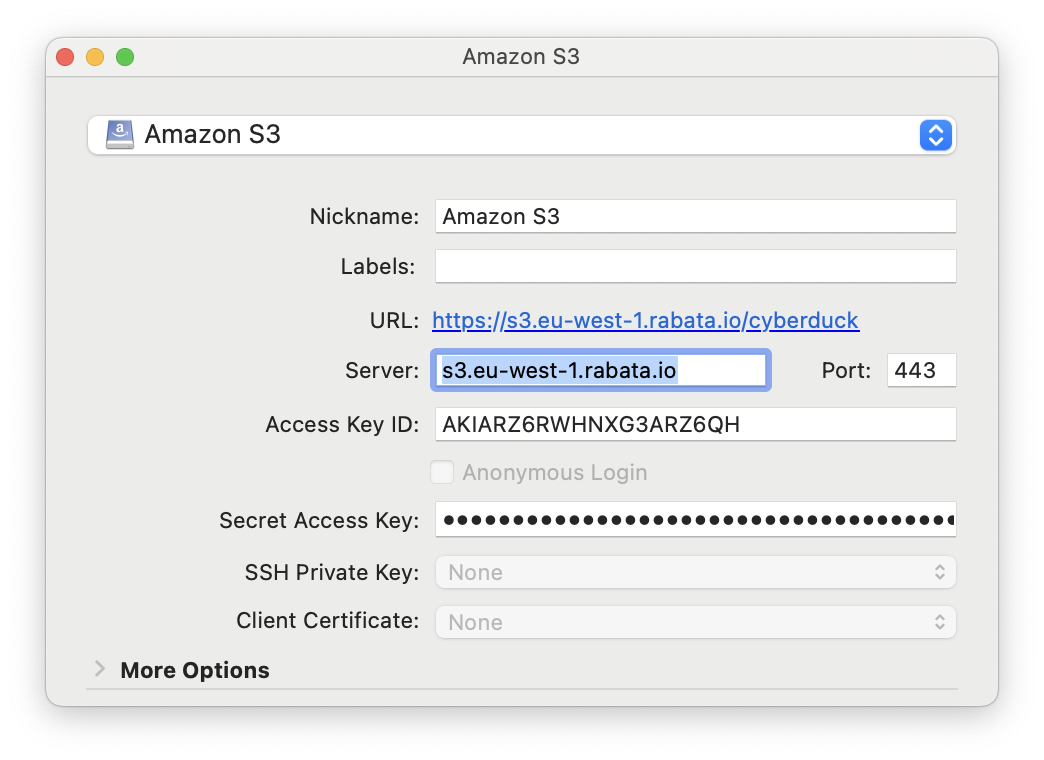1044x760 pixels.
Task: Open the connection protocol dropdown
Action: 520,134
